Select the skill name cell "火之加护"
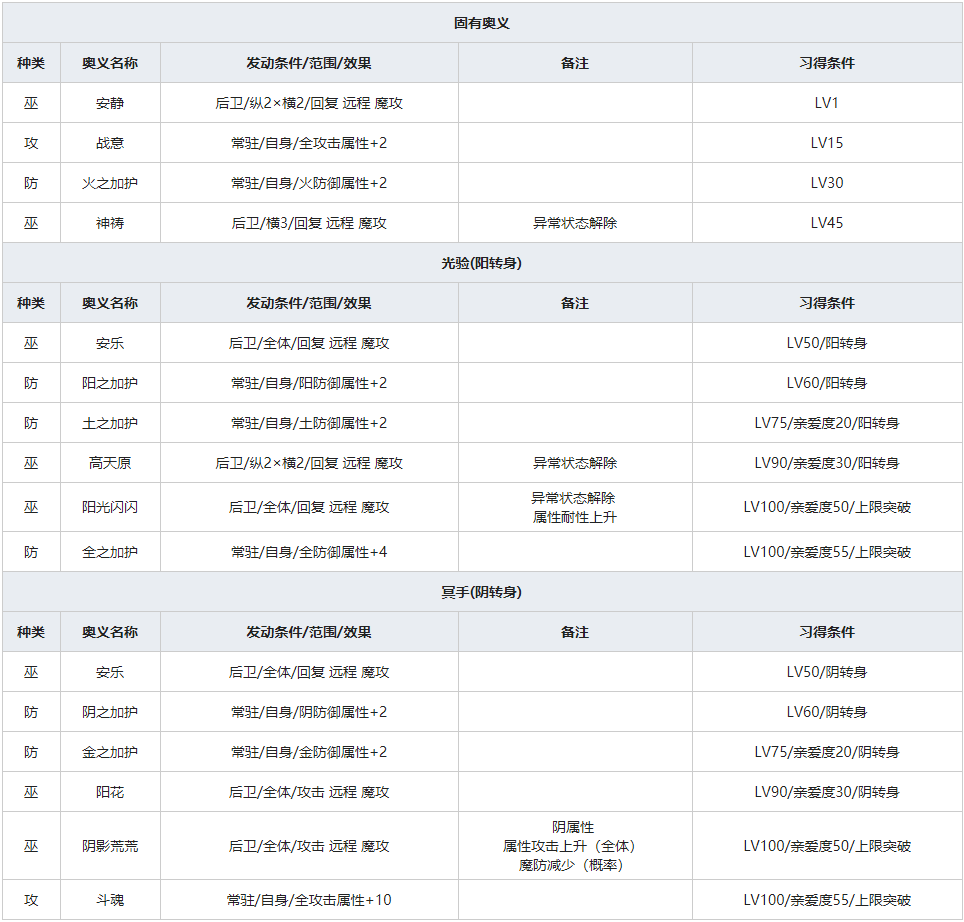This screenshot has height=922, width=964. (110, 183)
